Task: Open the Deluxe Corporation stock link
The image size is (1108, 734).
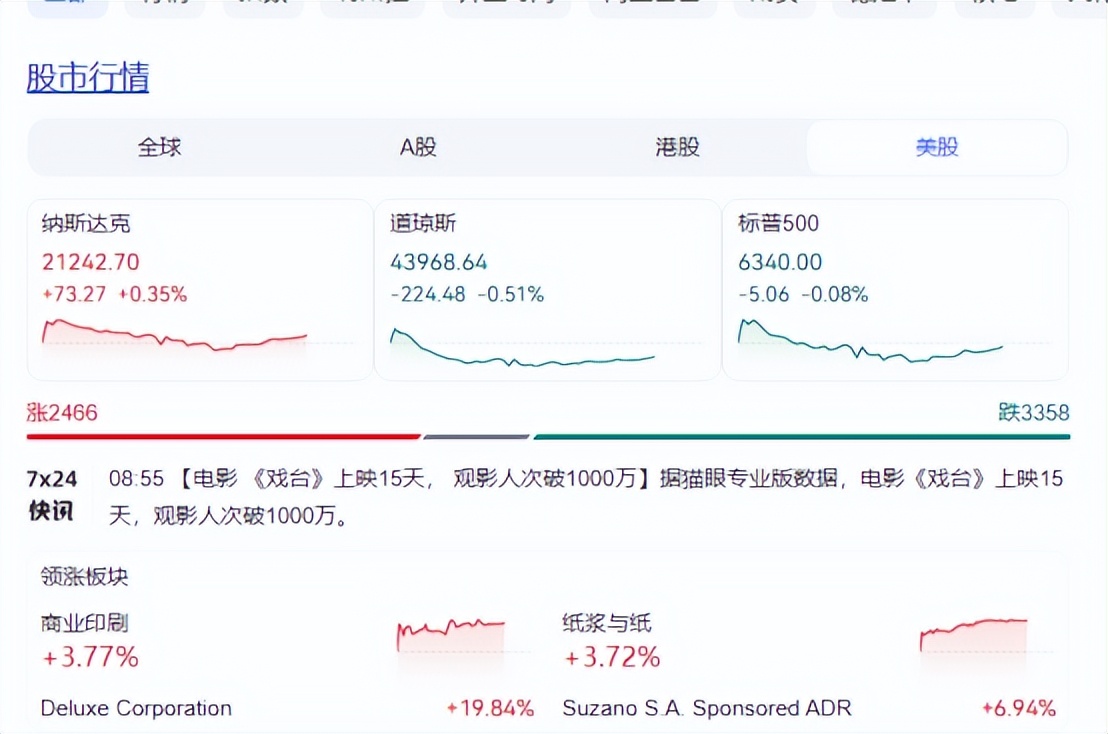Action: tap(136, 708)
